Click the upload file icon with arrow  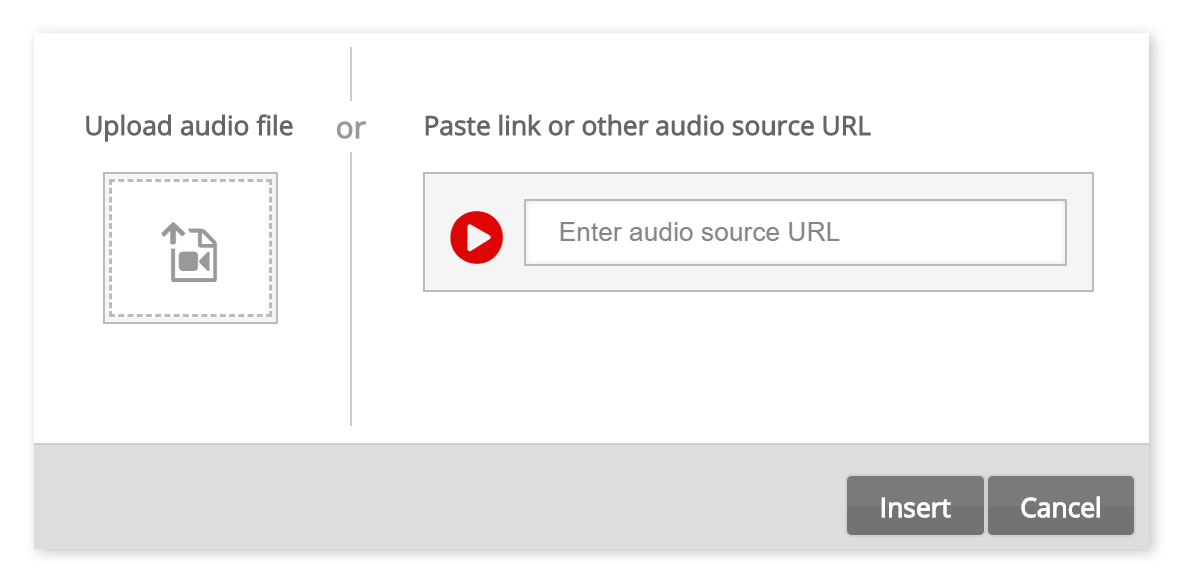(190, 252)
